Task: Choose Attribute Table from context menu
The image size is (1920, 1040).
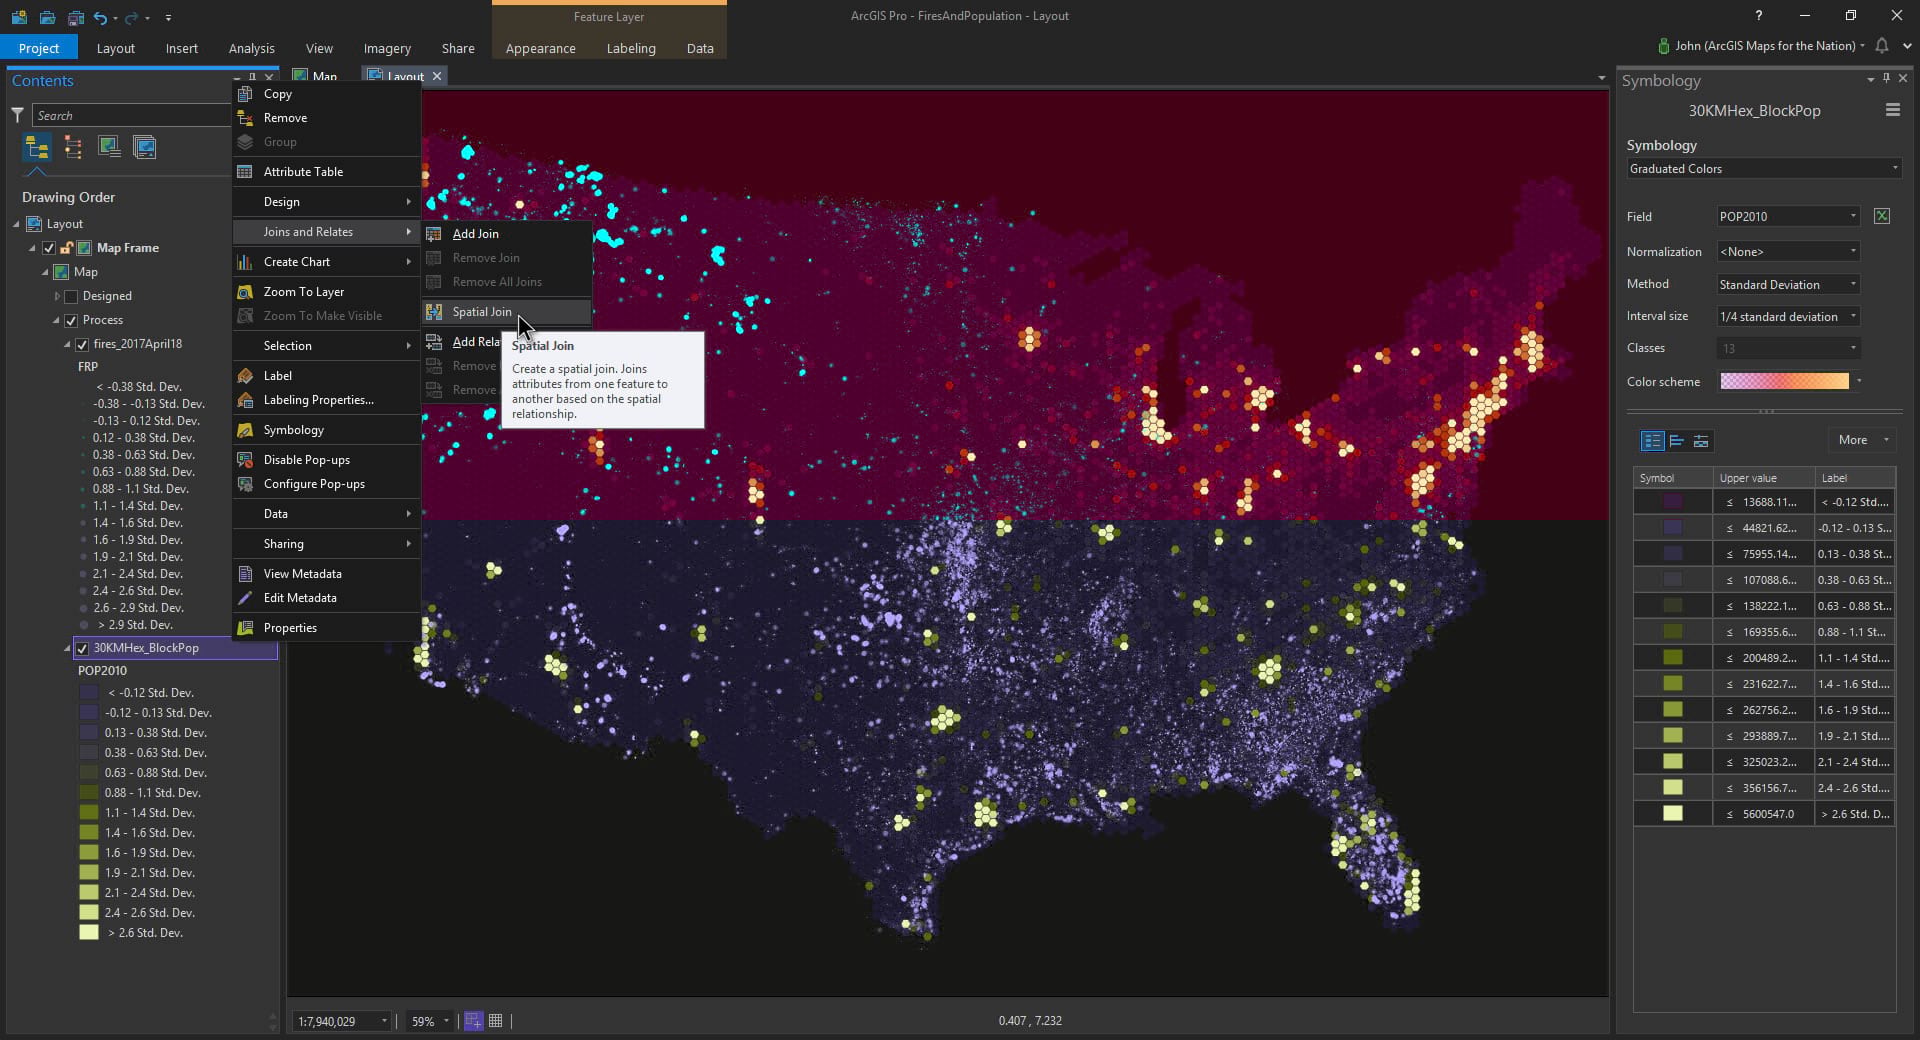Action: click(x=326, y=172)
